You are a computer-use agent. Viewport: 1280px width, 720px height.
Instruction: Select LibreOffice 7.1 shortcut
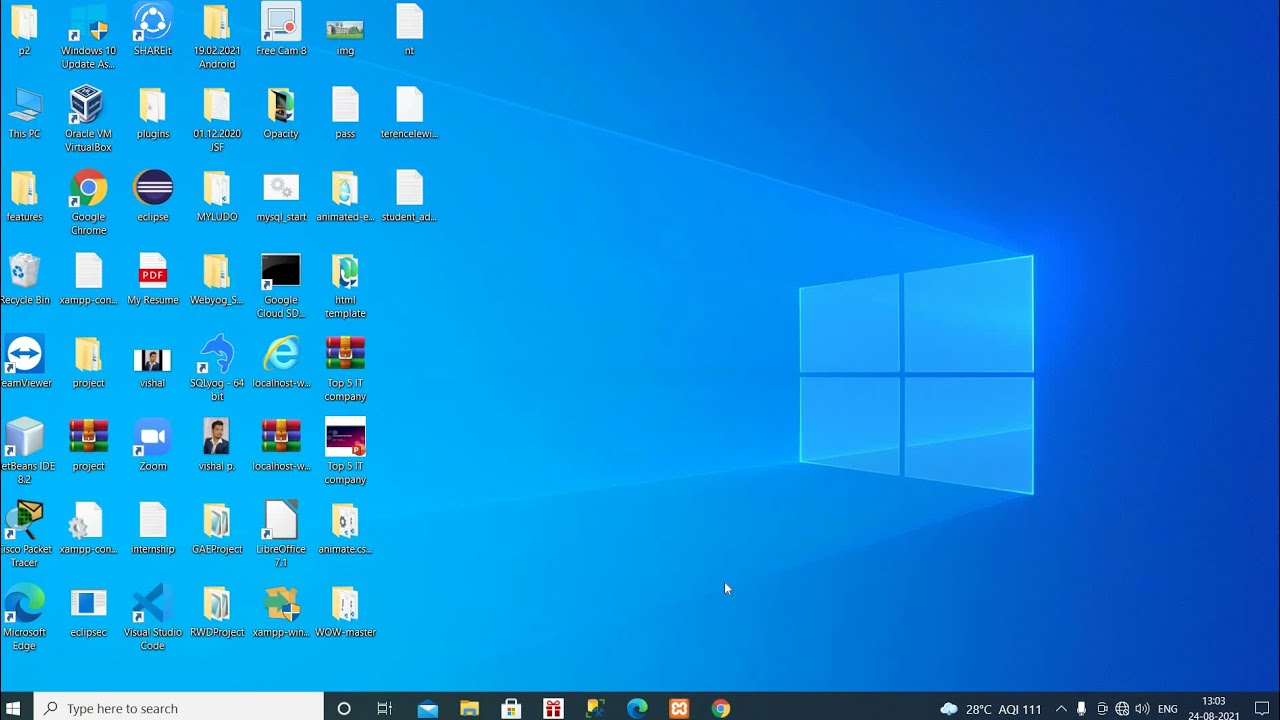pos(281,521)
